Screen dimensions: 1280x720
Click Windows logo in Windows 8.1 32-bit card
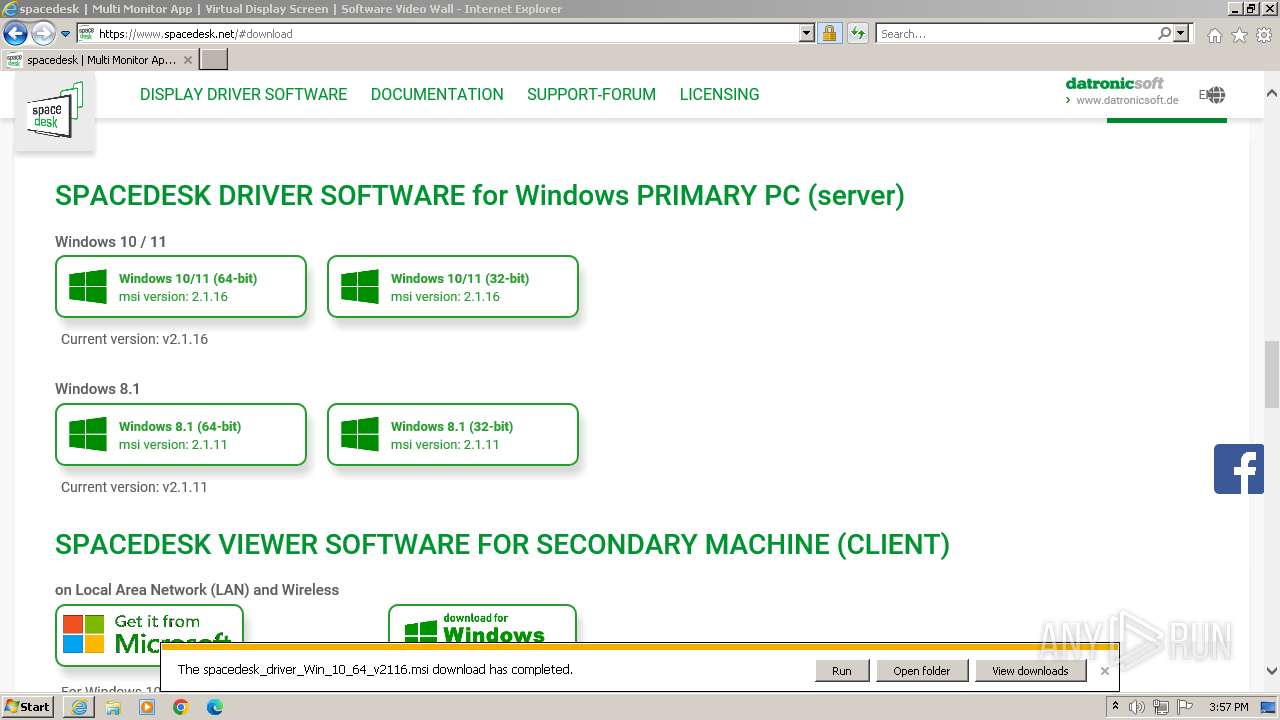360,435
